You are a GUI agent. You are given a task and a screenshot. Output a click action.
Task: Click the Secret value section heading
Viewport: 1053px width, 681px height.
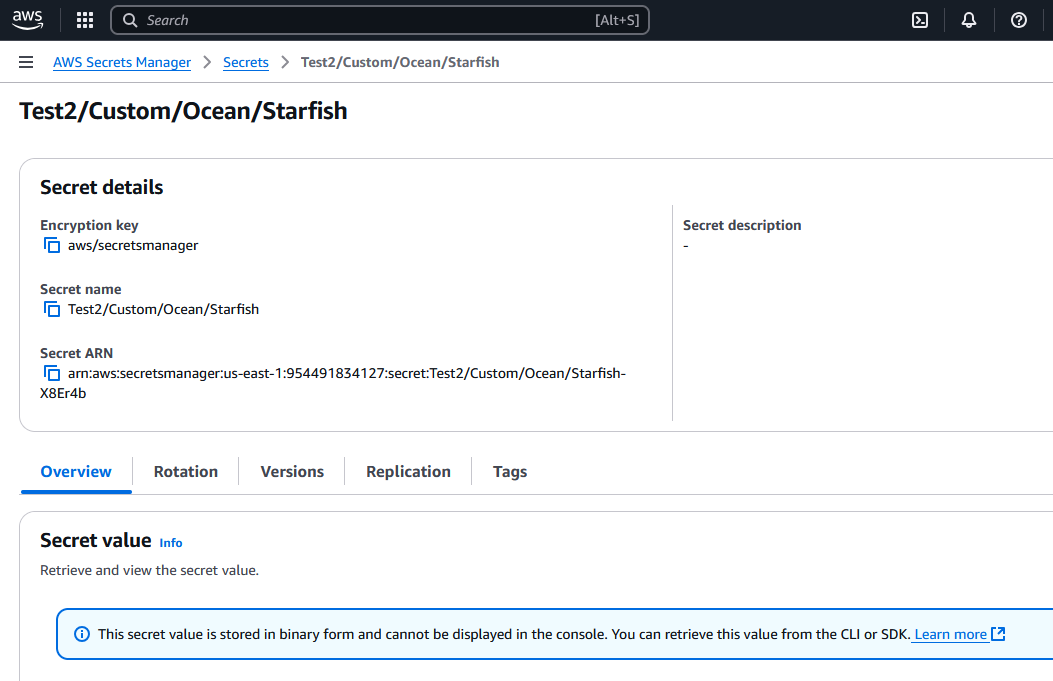[95, 541]
